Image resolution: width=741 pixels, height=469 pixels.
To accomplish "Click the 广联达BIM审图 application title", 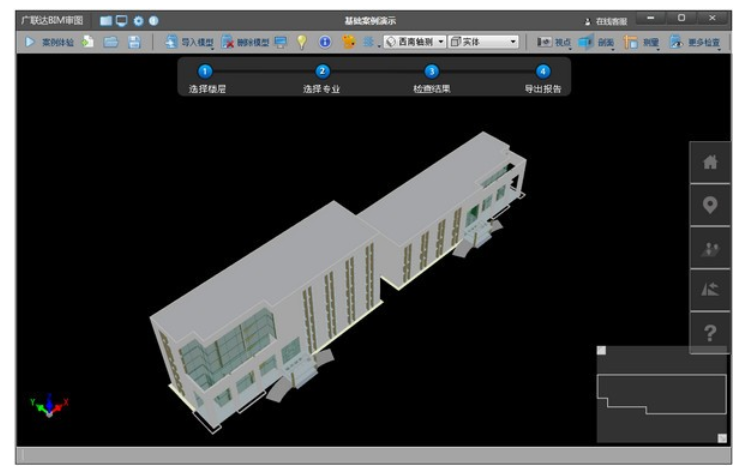I will [x=52, y=21].
